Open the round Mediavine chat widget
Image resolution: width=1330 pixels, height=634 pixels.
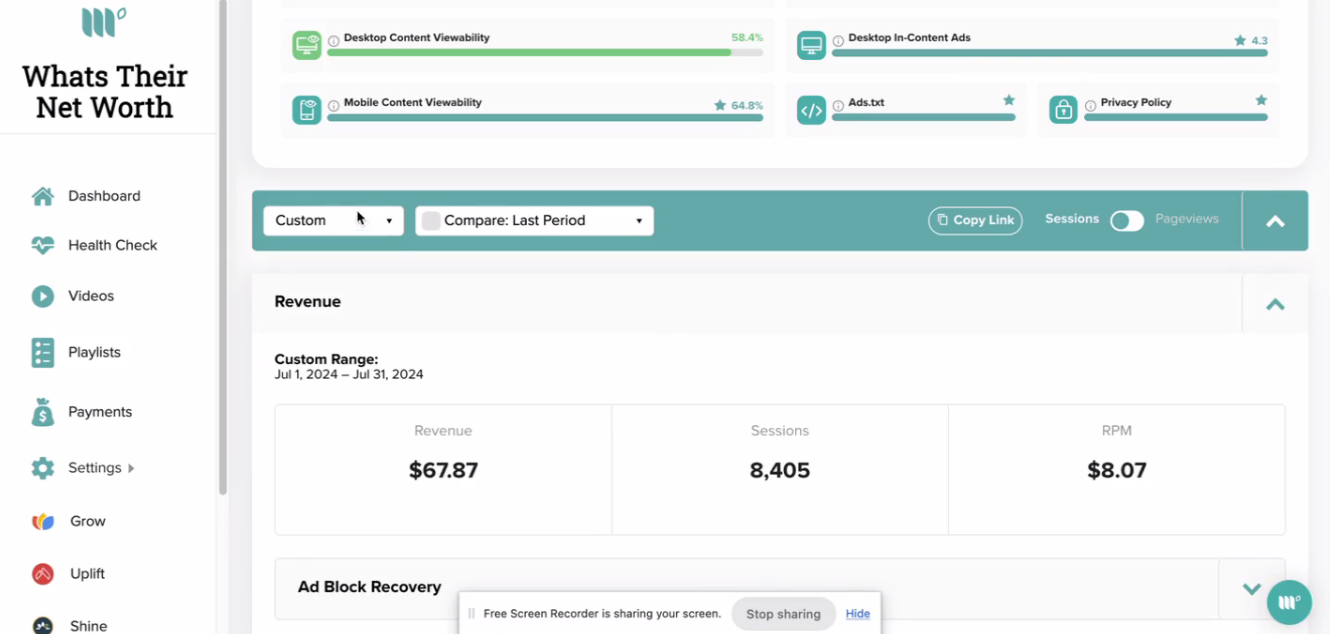coord(1289,602)
